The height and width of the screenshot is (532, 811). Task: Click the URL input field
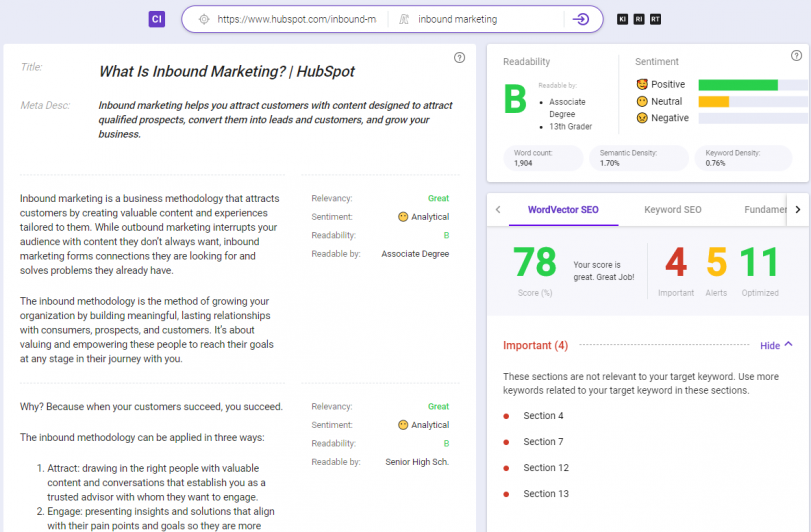click(296, 19)
